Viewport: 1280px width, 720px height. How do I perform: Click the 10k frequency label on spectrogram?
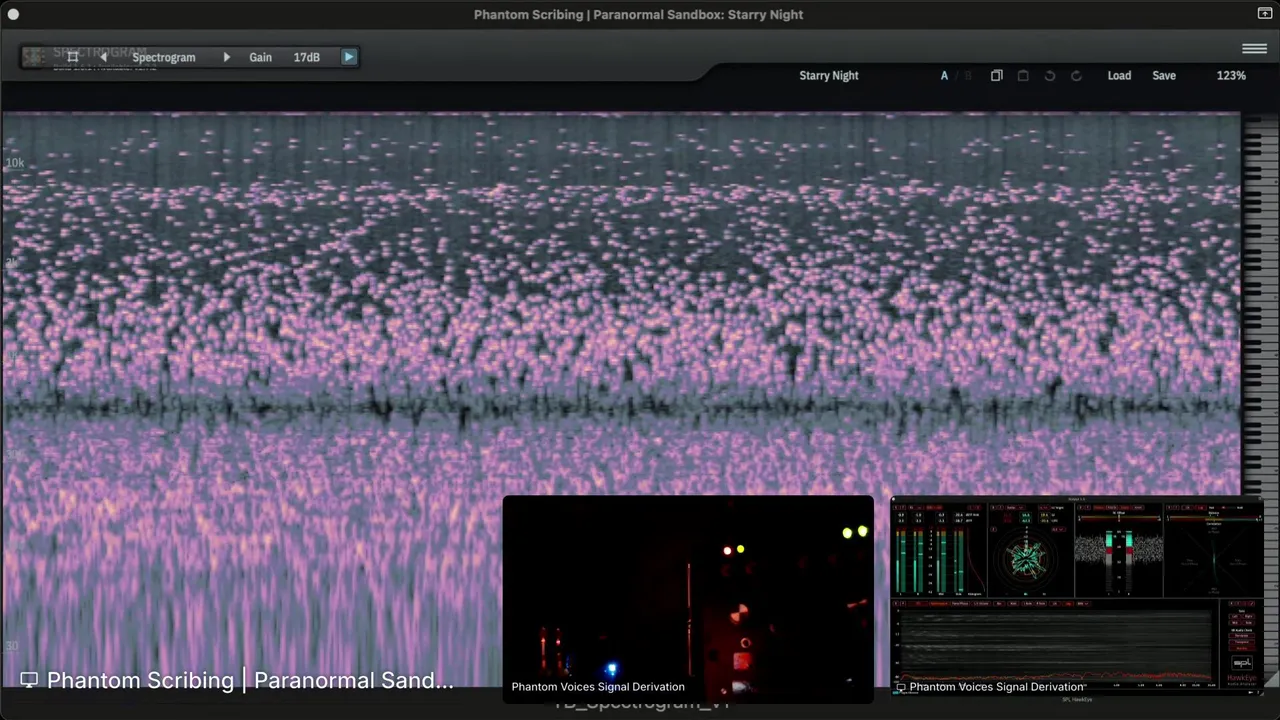[x=15, y=162]
